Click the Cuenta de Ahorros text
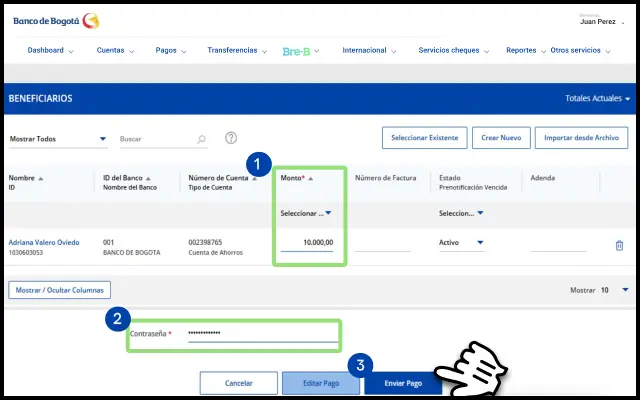 pos(216,253)
